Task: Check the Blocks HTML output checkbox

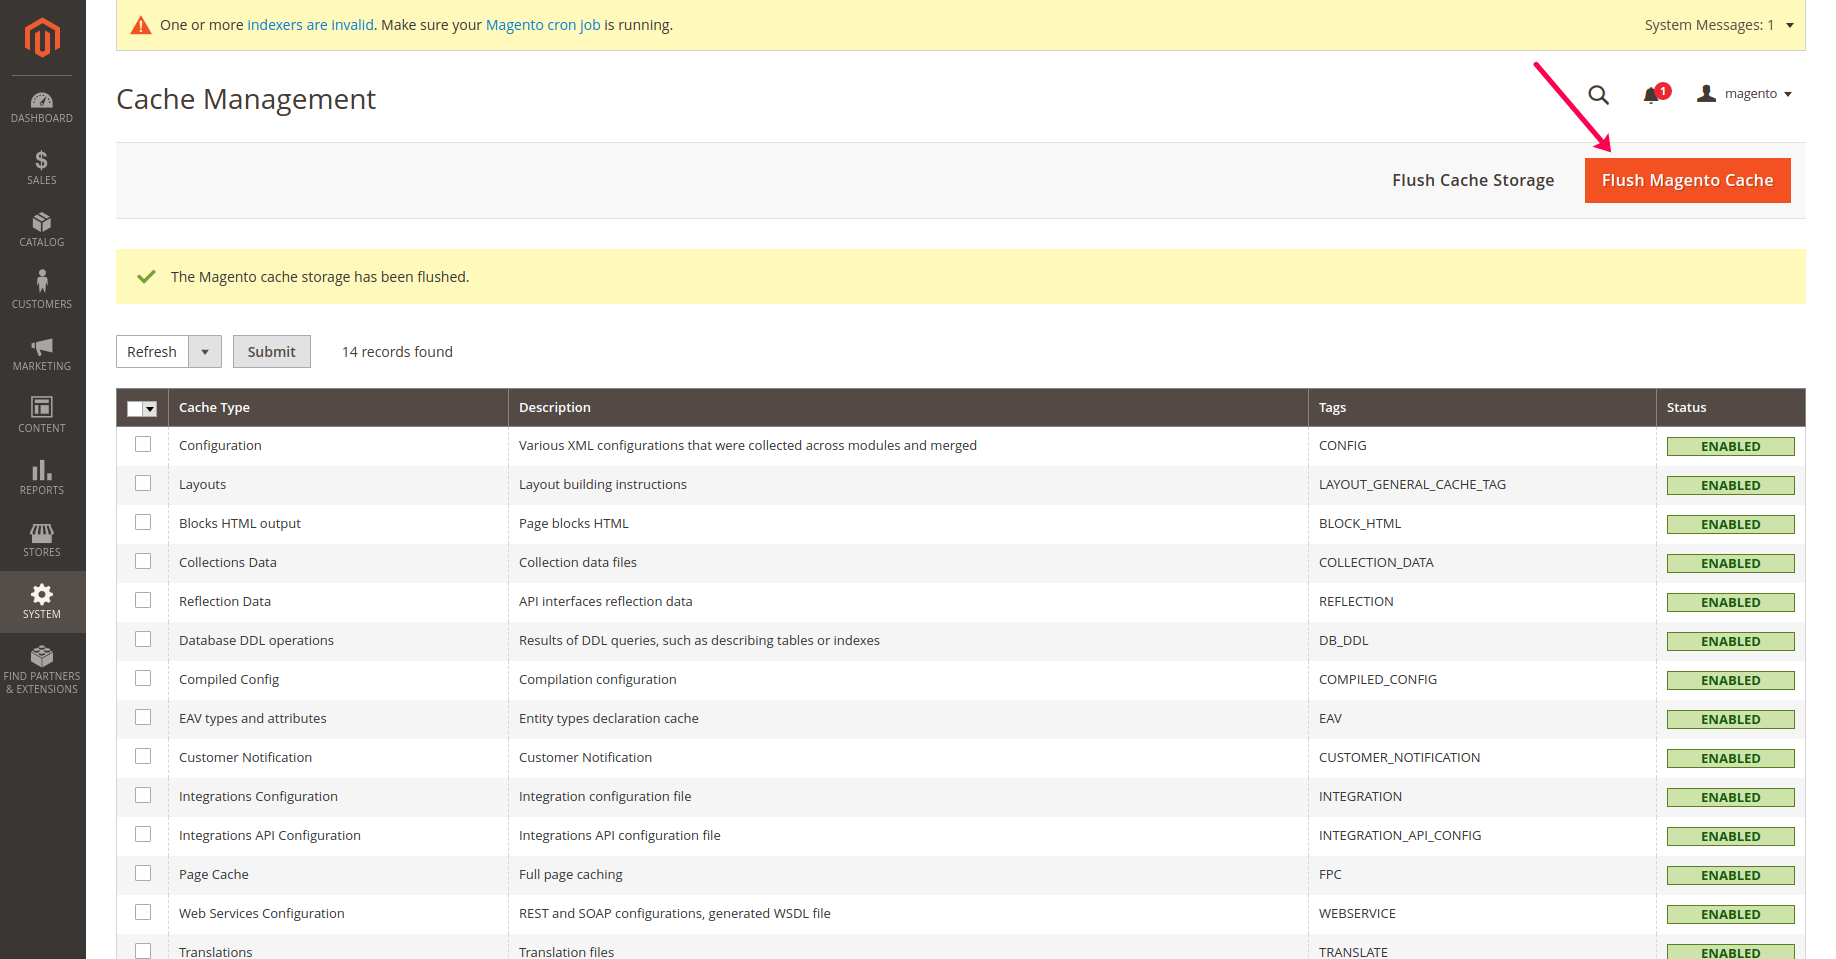Action: 143,522
